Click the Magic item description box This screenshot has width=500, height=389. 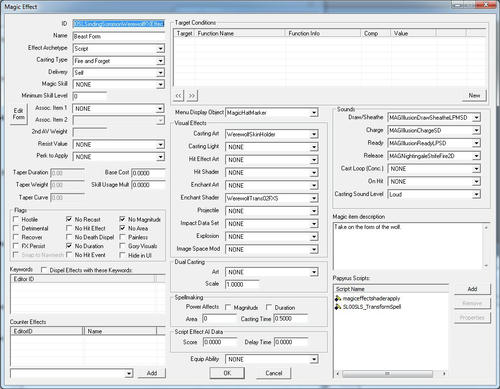[411, 246]
